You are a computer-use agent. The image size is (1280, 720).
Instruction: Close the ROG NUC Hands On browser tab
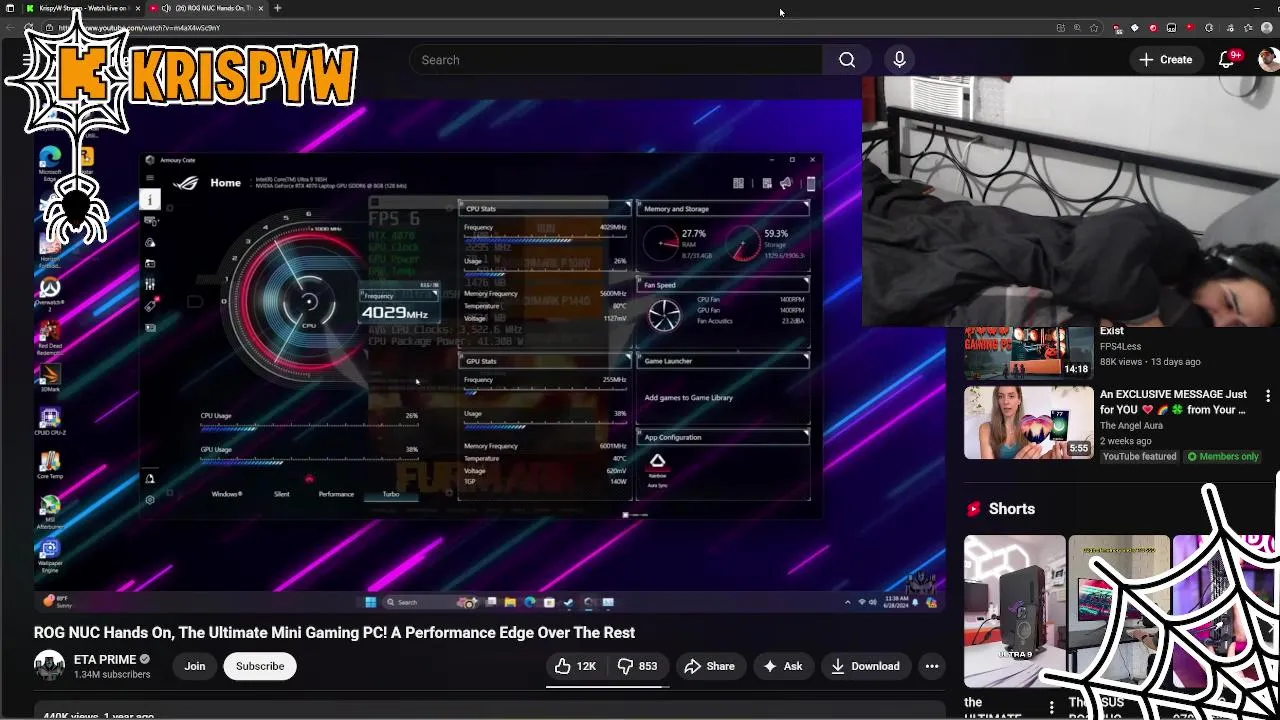(260, 8)
